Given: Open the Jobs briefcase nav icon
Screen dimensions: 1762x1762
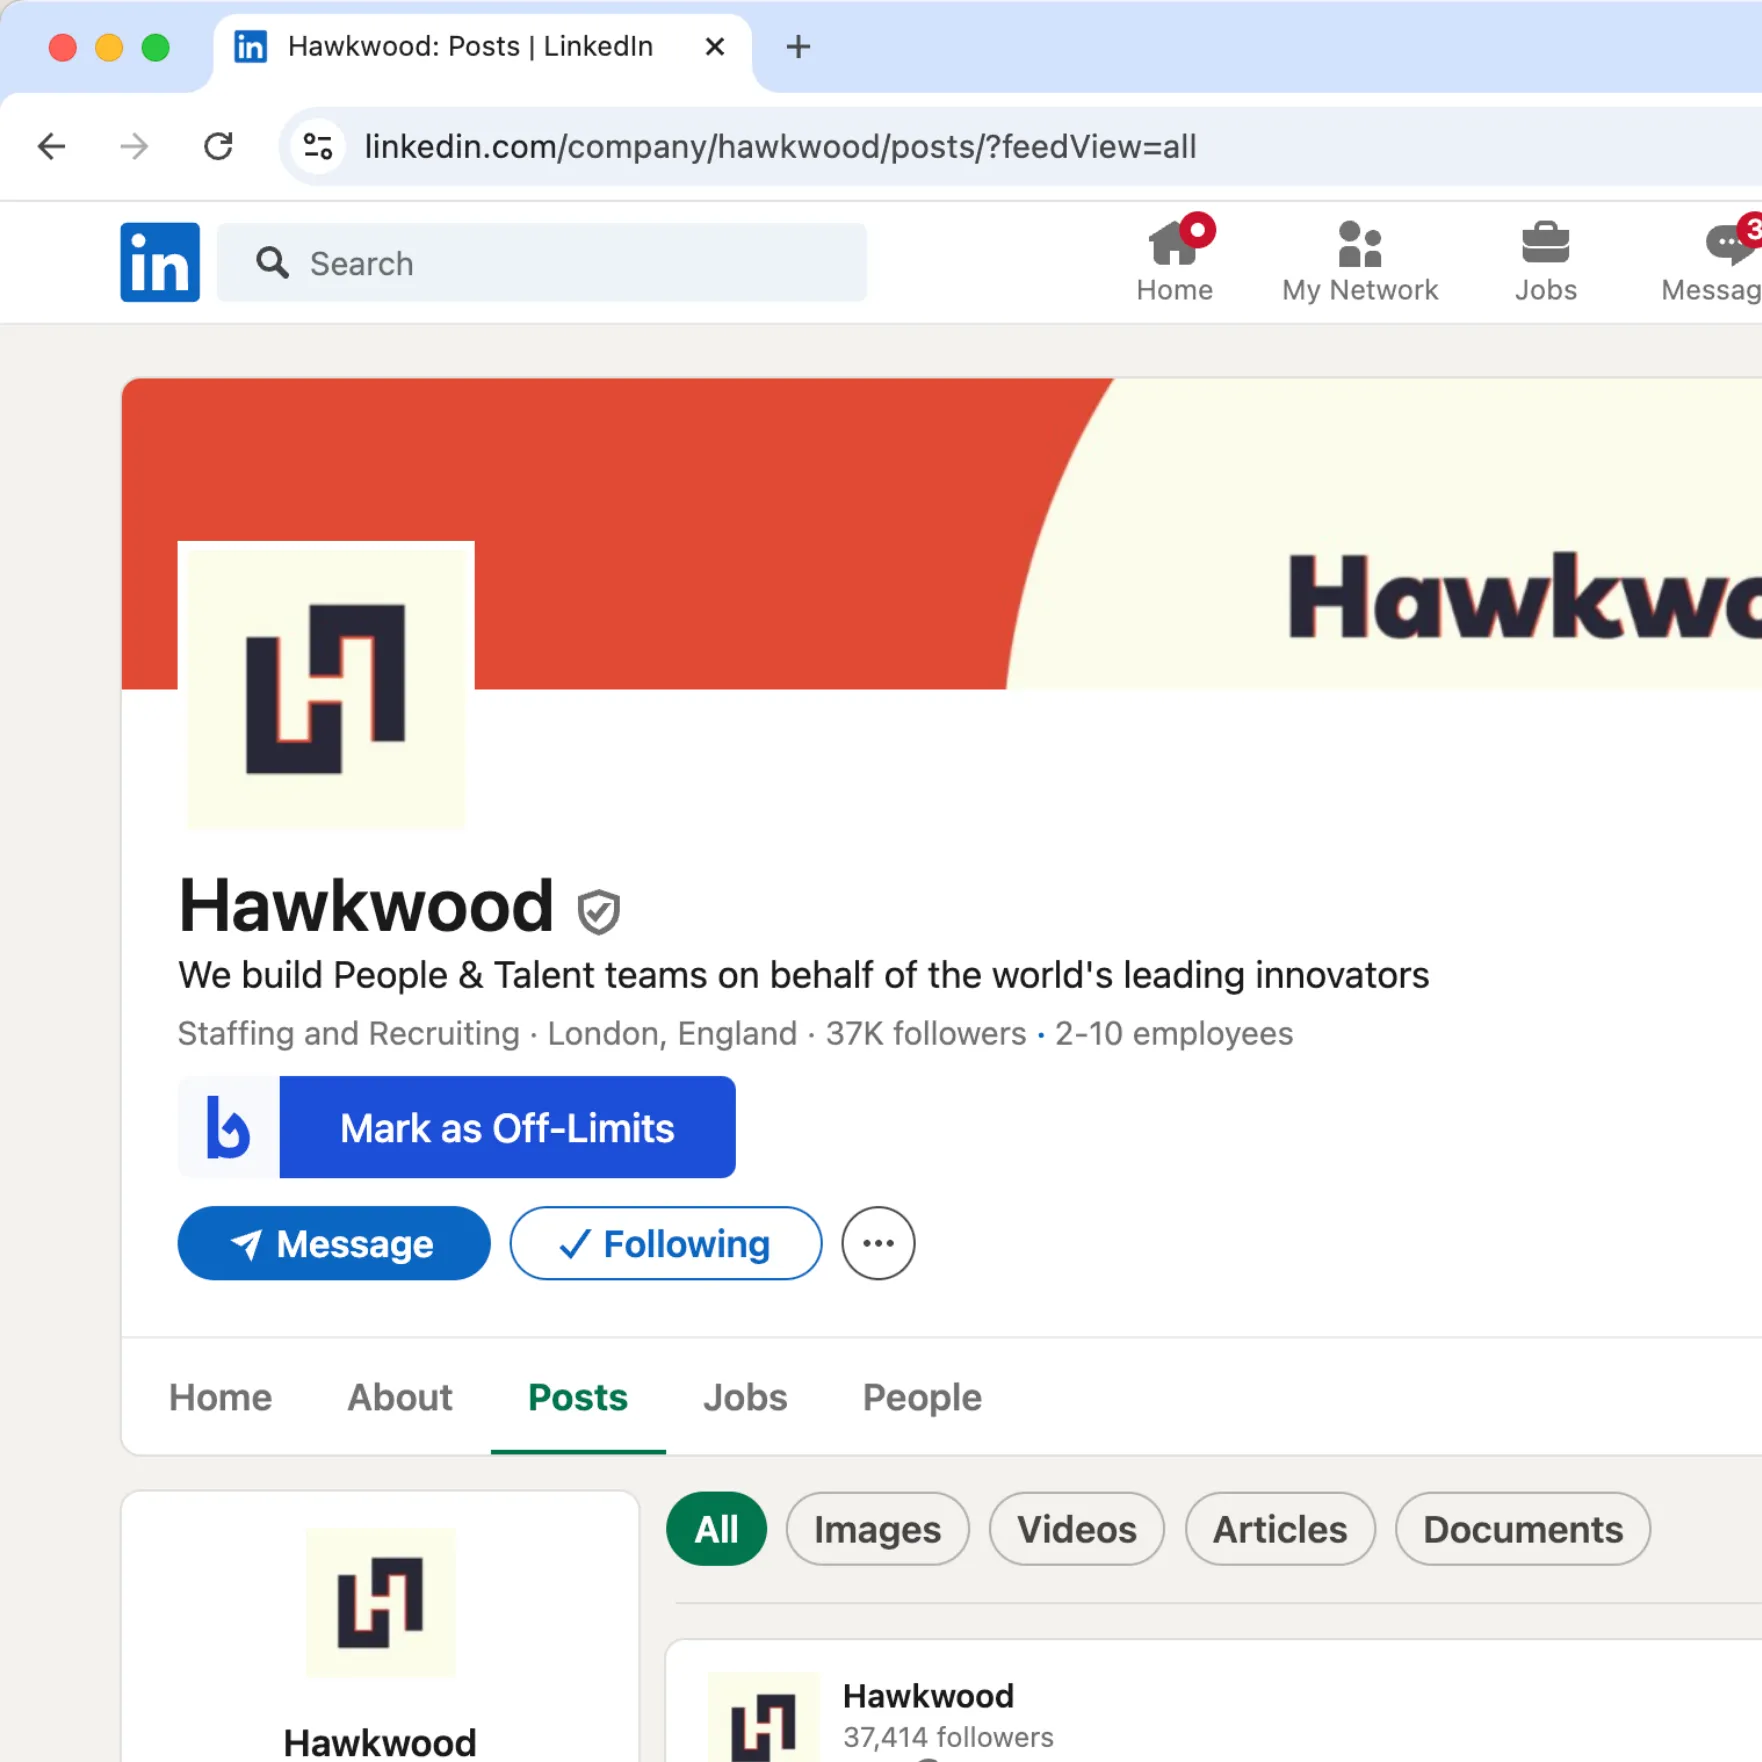Looking at the screenshot, I should click(x=1545, y=261).
